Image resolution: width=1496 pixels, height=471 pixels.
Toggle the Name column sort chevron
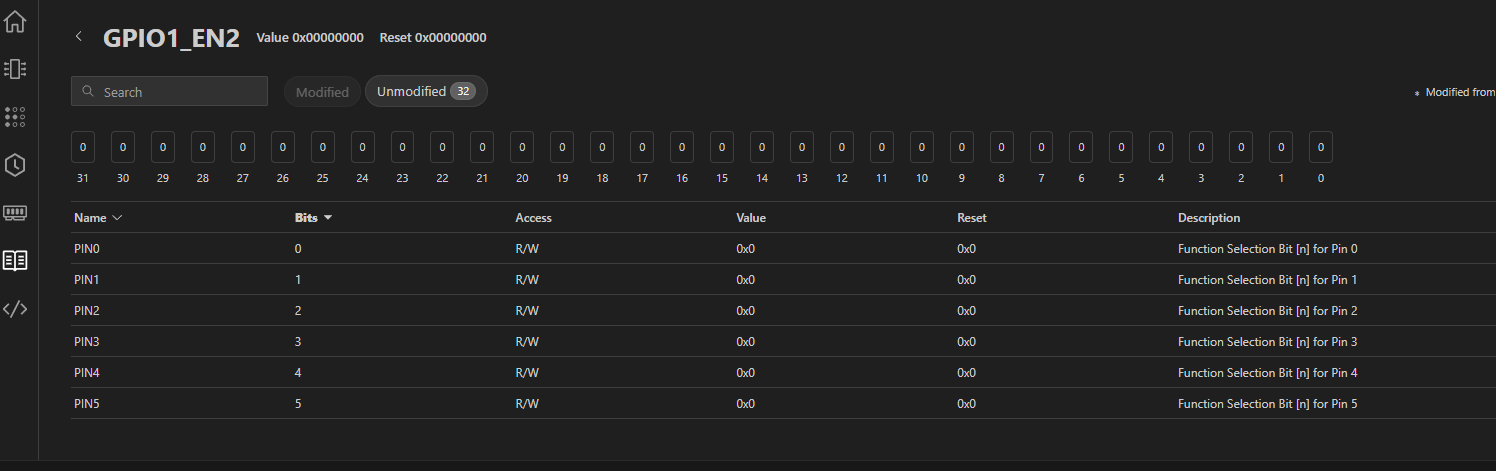click(117, 218)
